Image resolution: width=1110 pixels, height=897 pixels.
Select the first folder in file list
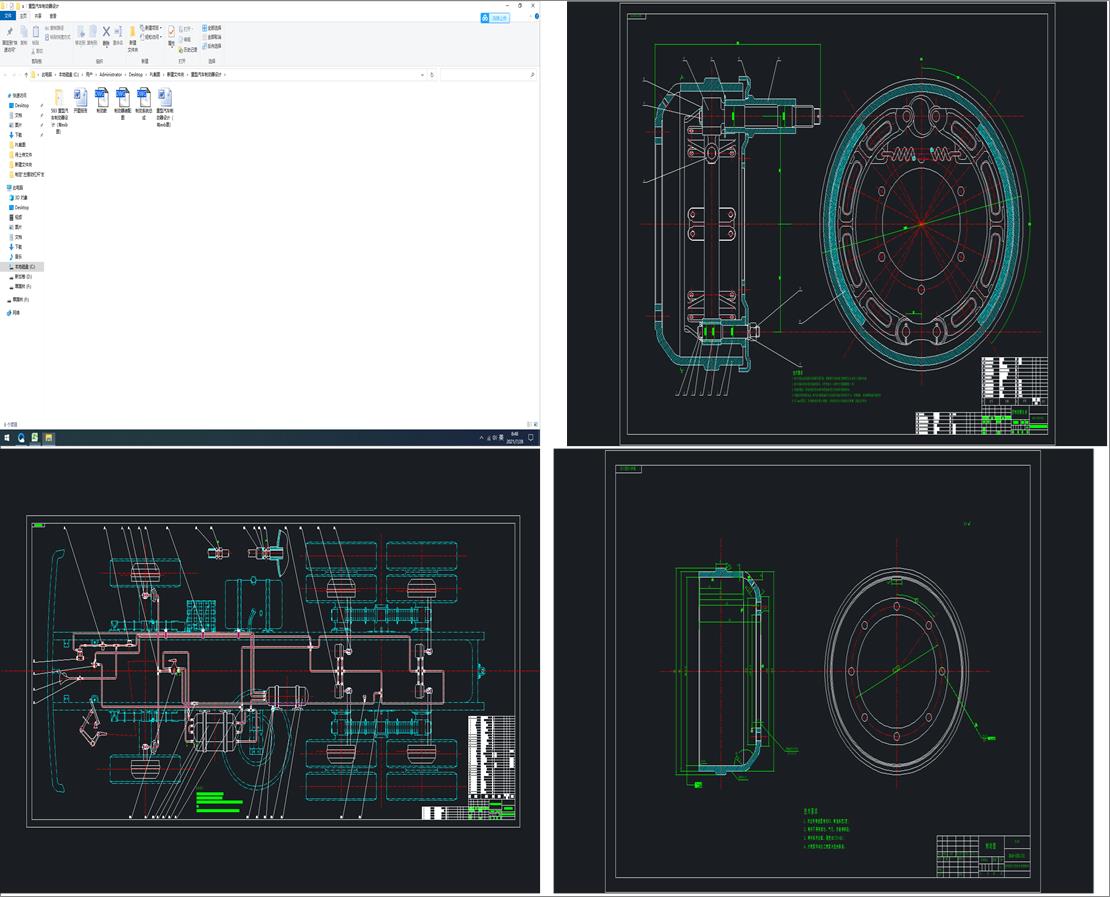[x=59, y=98]
